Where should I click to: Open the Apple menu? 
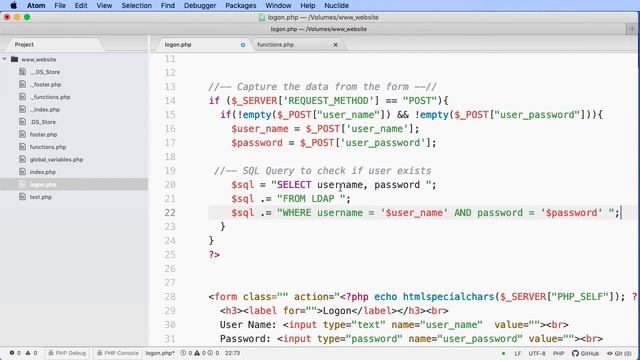[x=13, y=6]
